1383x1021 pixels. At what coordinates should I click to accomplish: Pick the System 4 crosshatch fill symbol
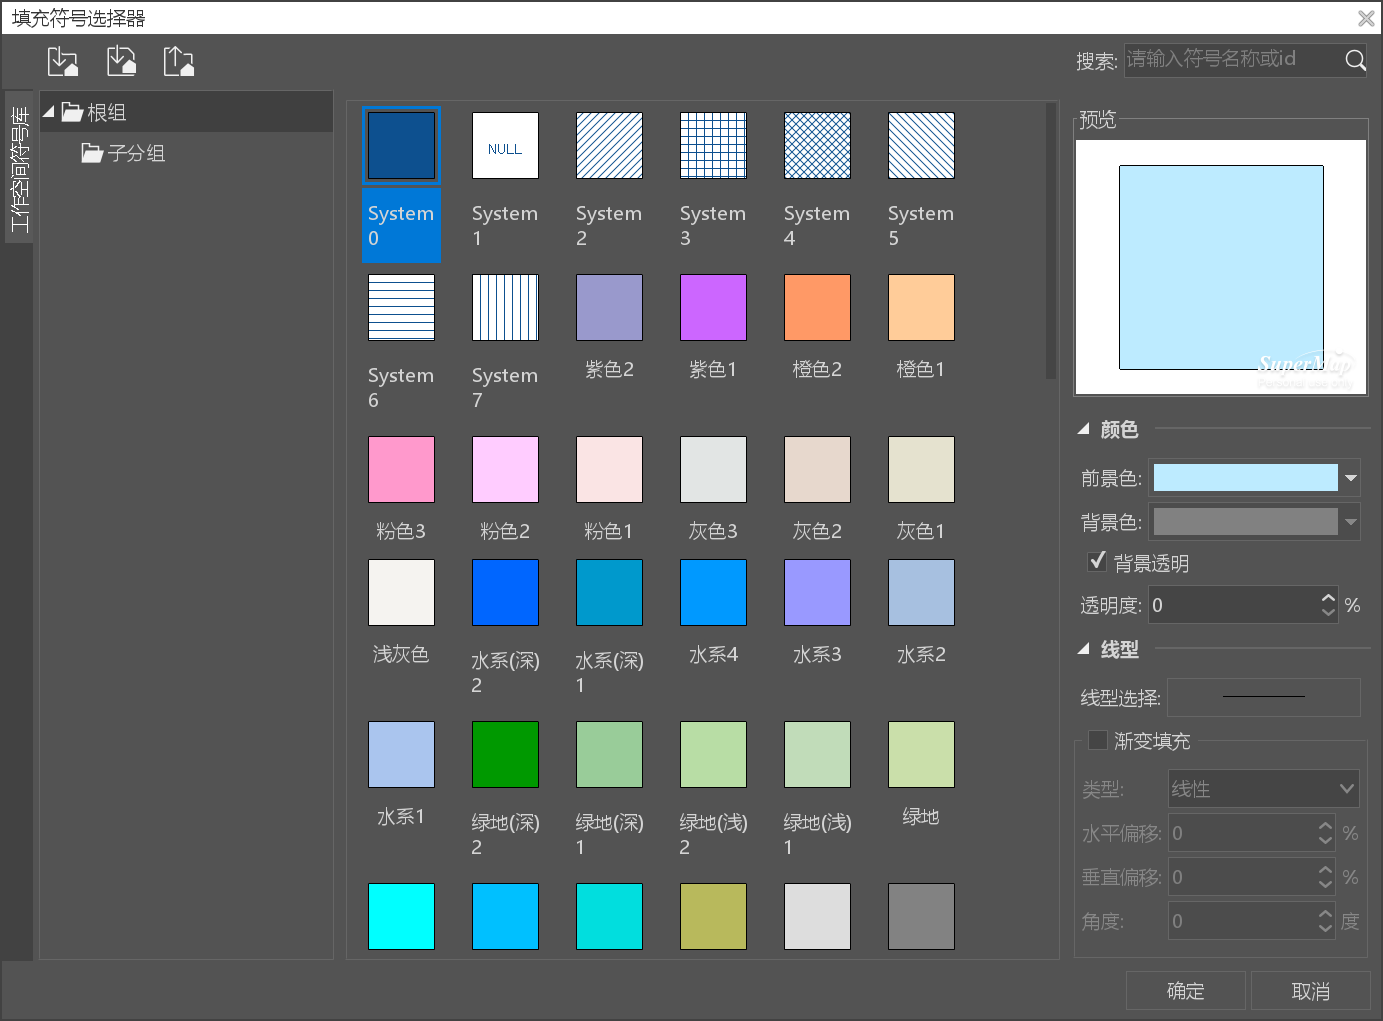[x=817, y=146]
